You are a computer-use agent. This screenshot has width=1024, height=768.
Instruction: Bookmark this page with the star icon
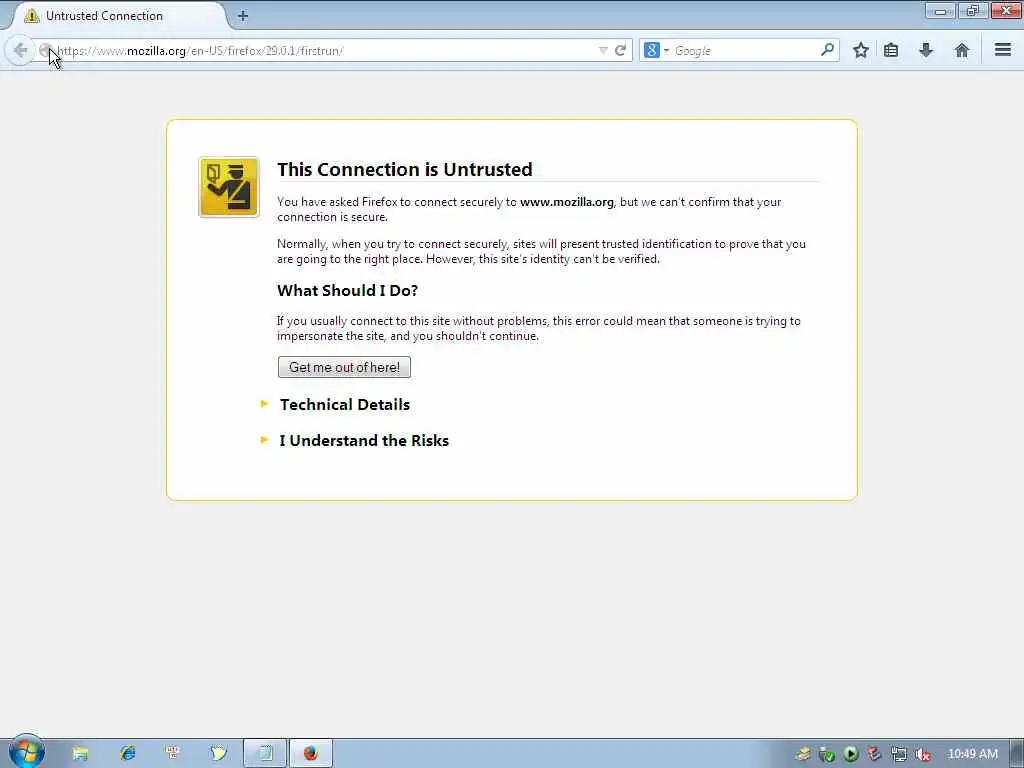click(861, 50)
